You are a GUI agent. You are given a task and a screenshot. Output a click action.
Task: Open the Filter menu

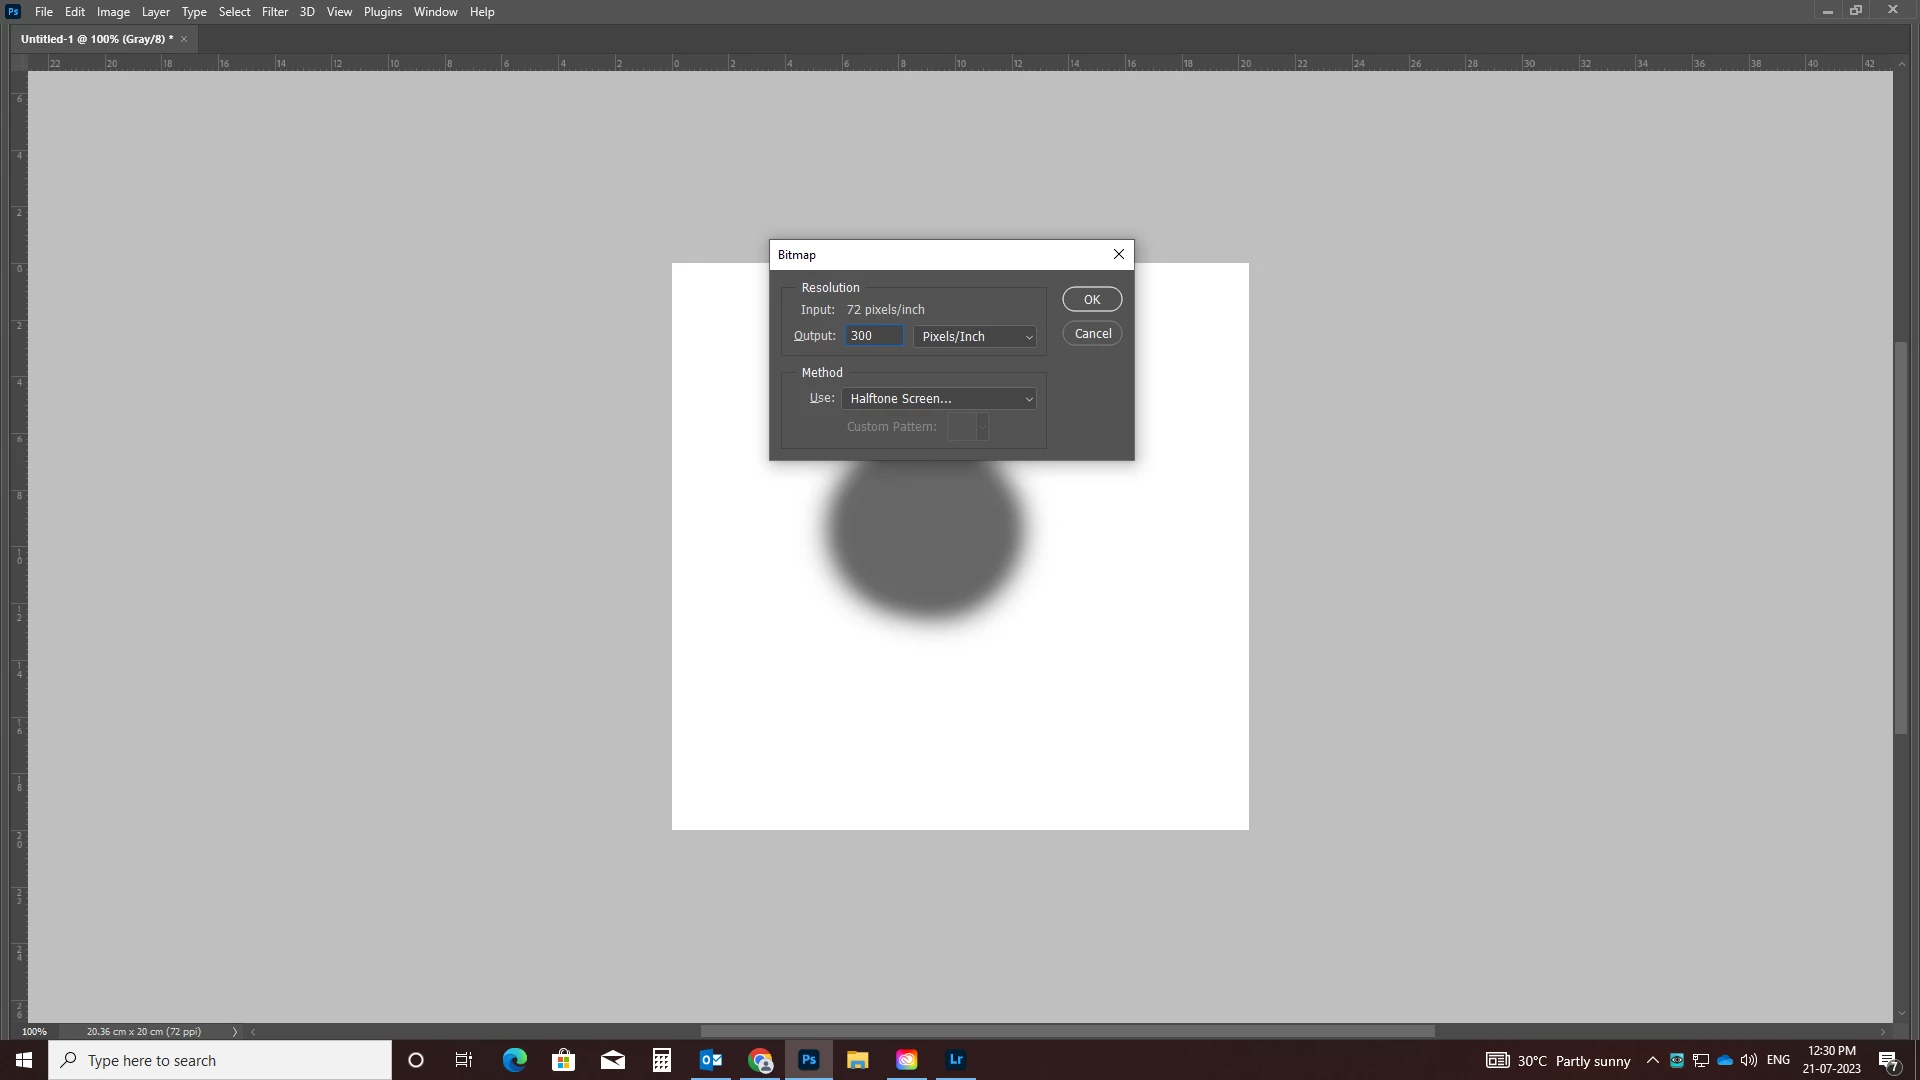274,12
